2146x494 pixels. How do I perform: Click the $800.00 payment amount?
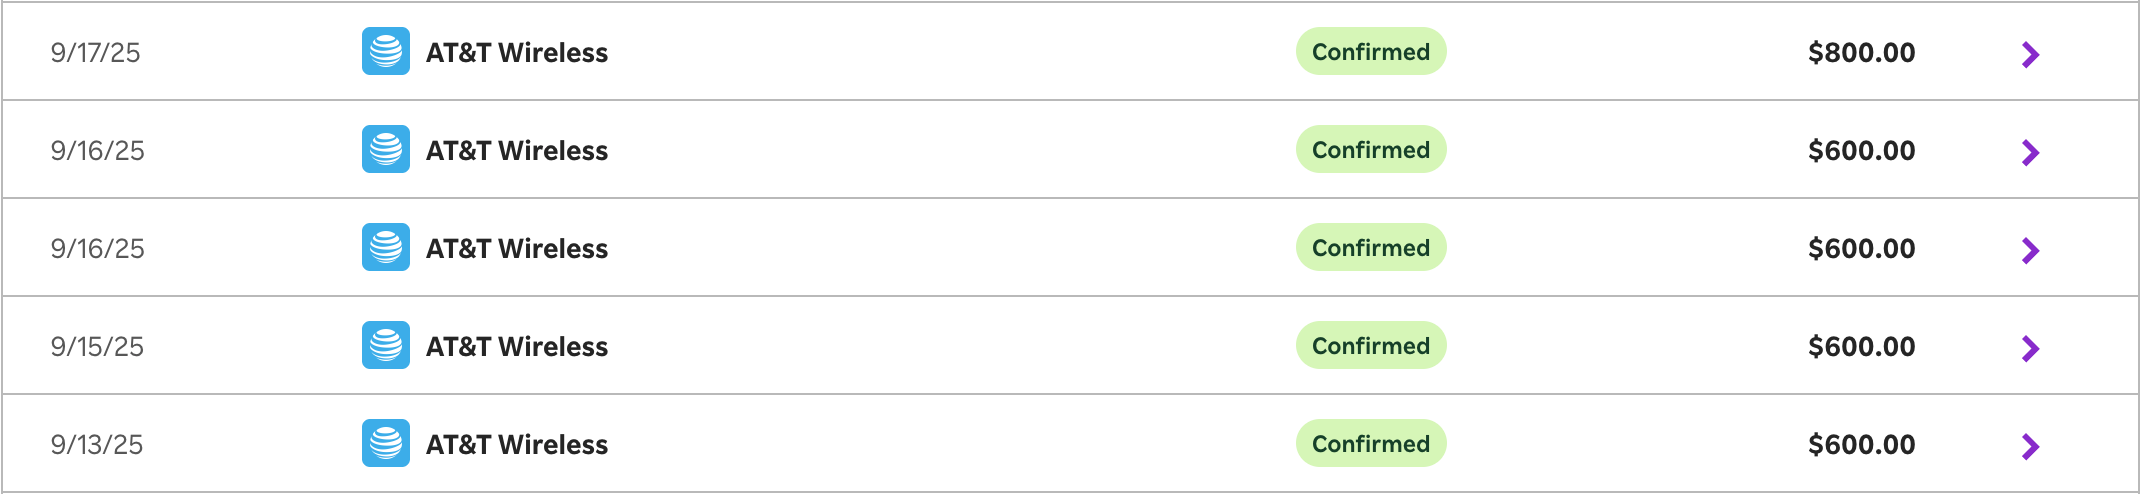(1861, 52)
